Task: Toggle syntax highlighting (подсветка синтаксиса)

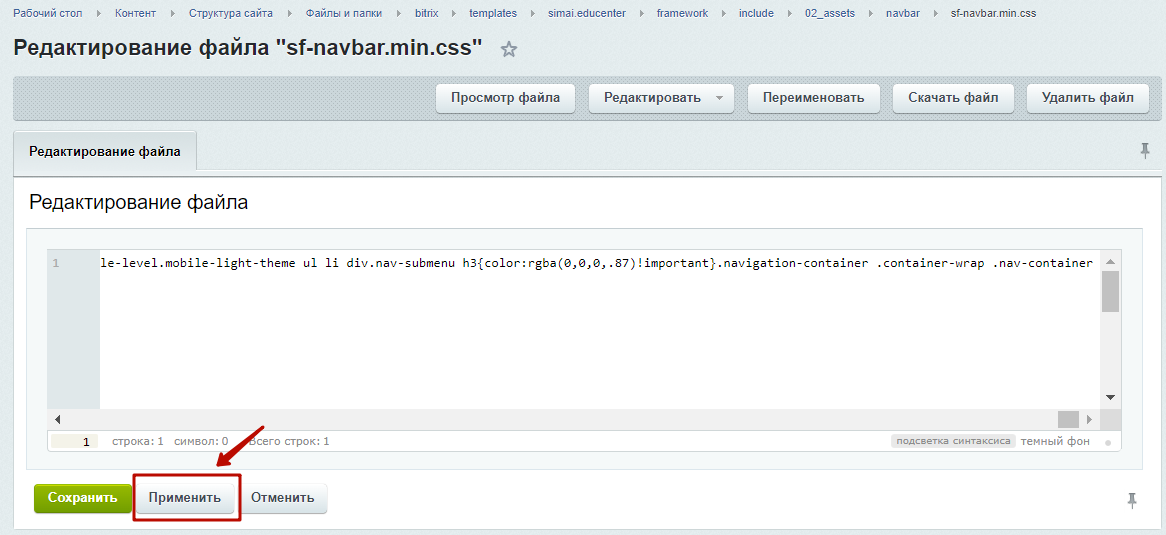Action: point(953,441)
